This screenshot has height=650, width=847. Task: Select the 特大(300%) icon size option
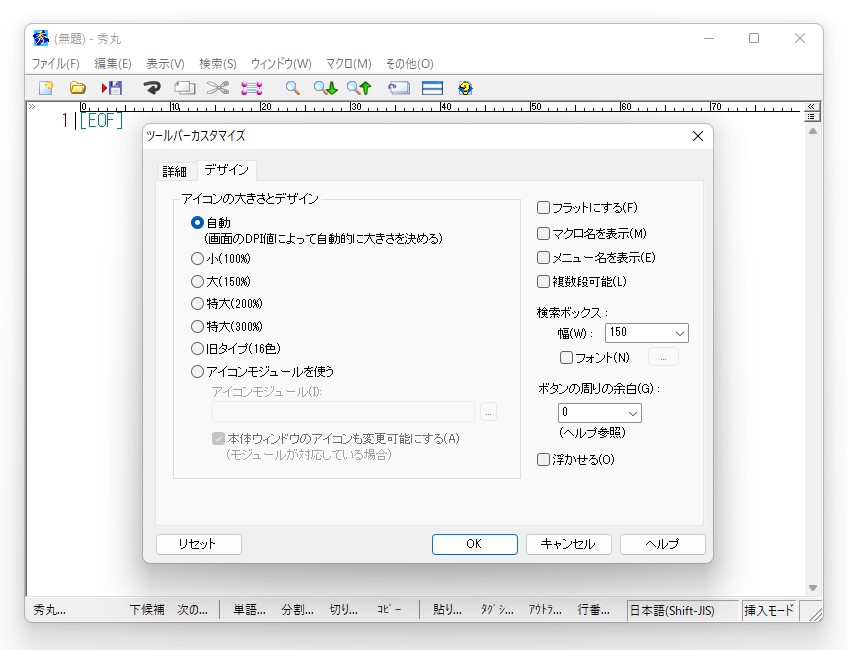197,326
